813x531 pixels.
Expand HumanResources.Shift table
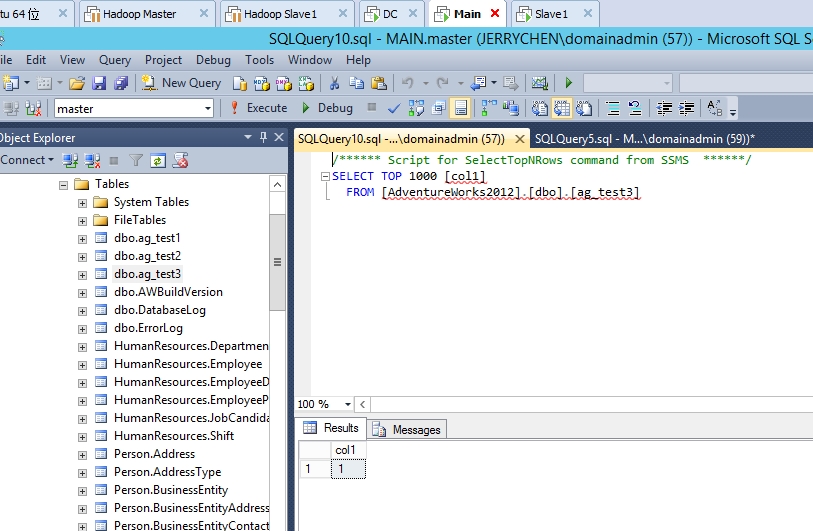(x=82, y=437)
